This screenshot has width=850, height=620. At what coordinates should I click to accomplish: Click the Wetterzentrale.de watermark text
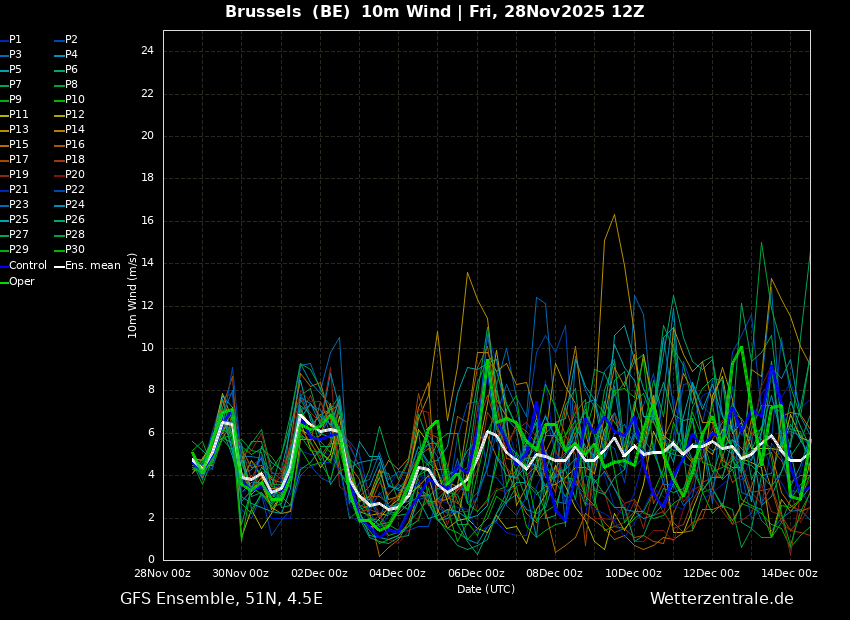pos(722,599)
